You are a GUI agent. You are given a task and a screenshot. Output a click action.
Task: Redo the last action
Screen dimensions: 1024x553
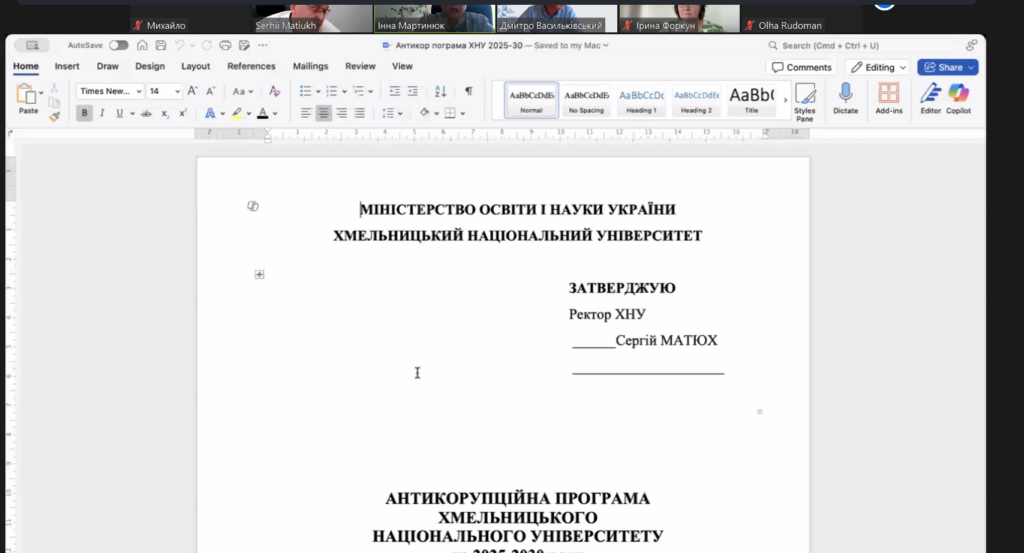[206, 45]
